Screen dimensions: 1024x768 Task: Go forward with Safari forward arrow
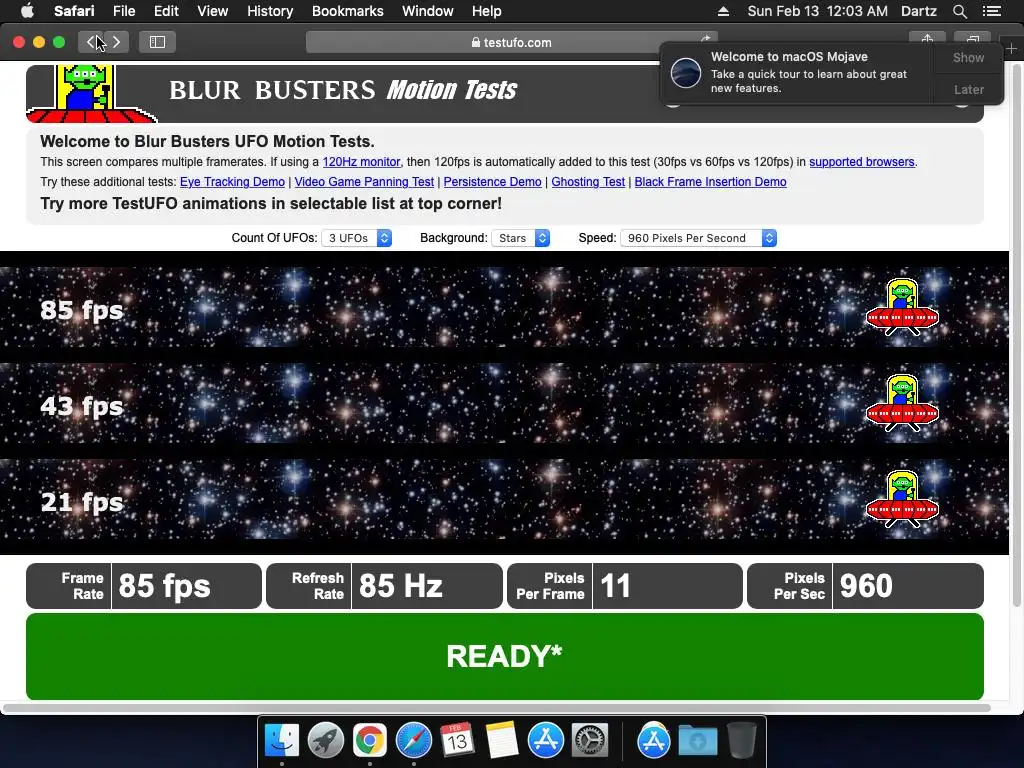pos(116,42)
